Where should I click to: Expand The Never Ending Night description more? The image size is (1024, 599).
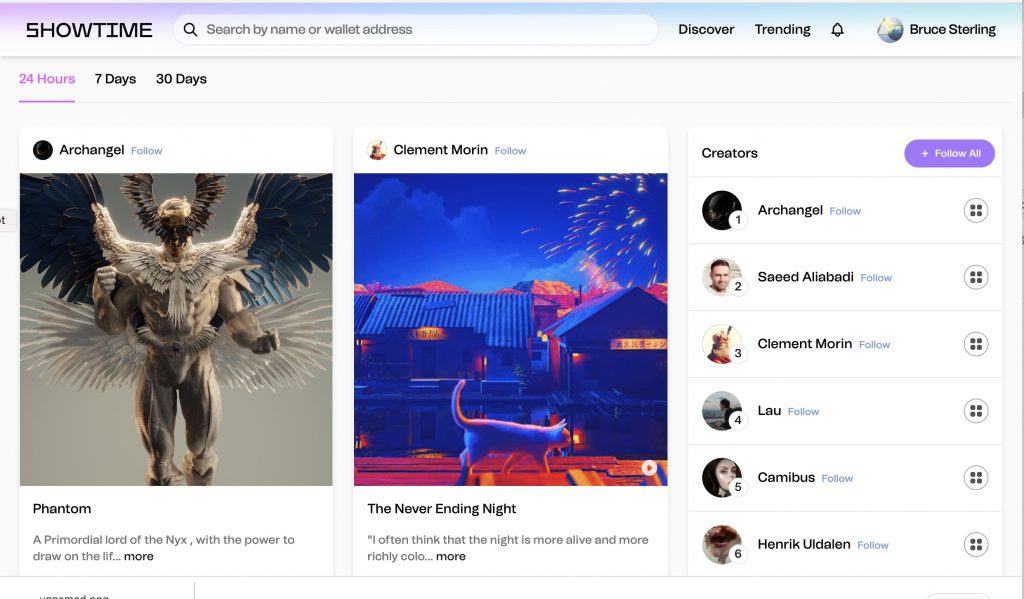click(451, 557)
